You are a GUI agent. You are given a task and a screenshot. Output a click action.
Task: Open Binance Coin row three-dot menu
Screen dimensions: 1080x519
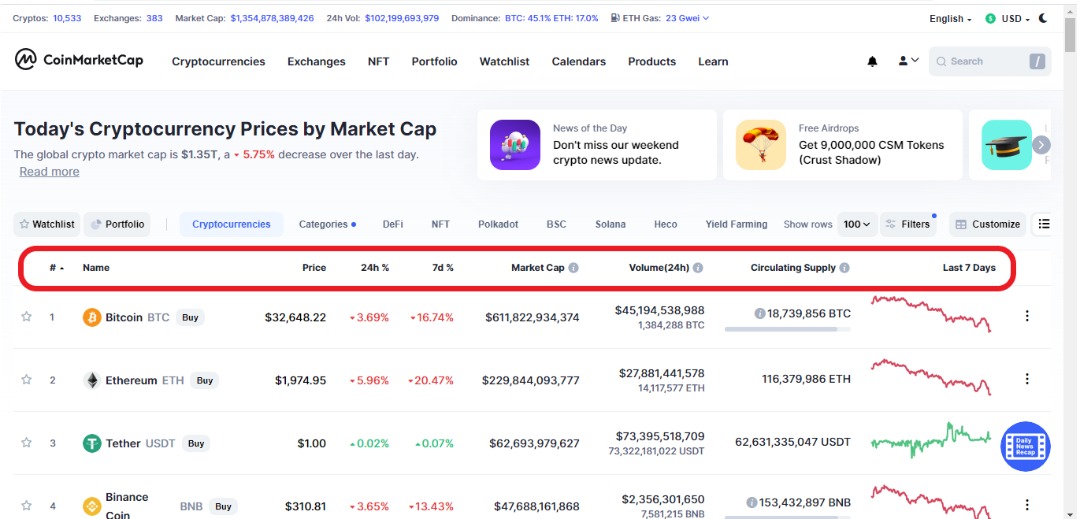pos(1027,505)
